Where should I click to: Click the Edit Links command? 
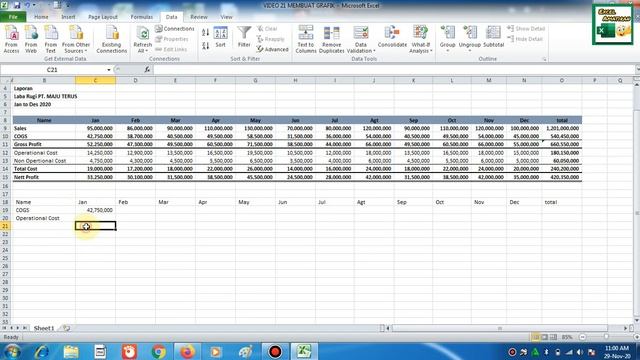coord(171,49)
